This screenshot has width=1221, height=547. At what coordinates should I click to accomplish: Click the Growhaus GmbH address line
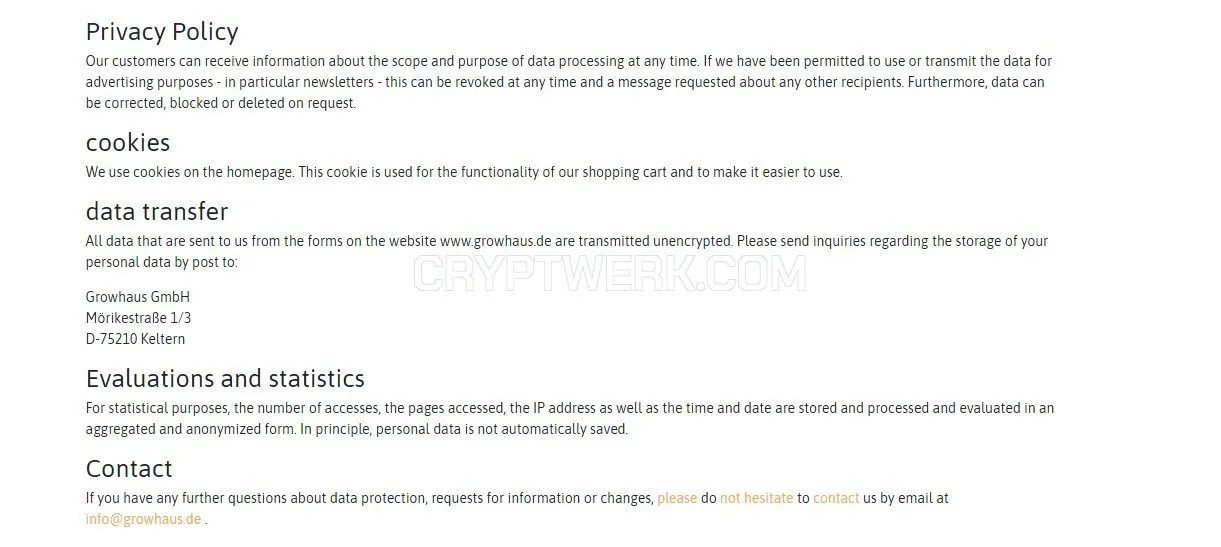[x=138, y=297]
